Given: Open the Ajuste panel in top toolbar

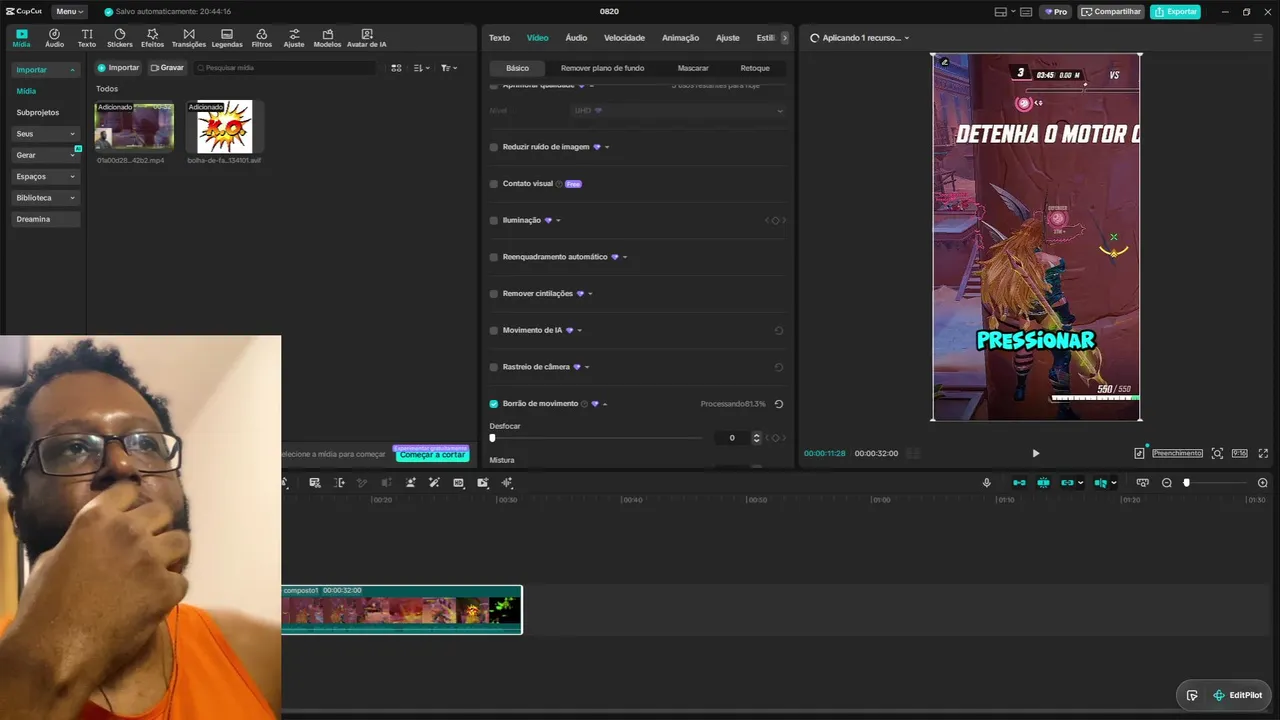Looking at the screenshot, I should (294, 38).
